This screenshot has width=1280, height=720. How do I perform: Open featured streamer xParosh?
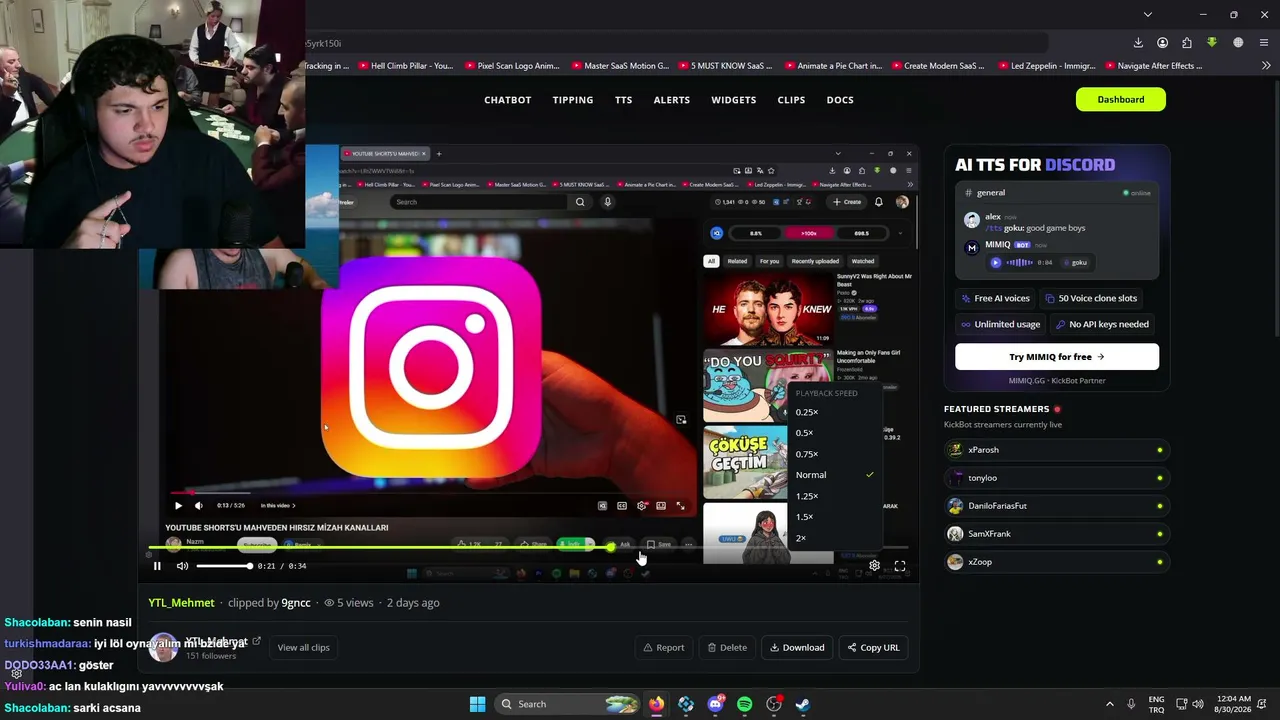tap(1056, 450)
